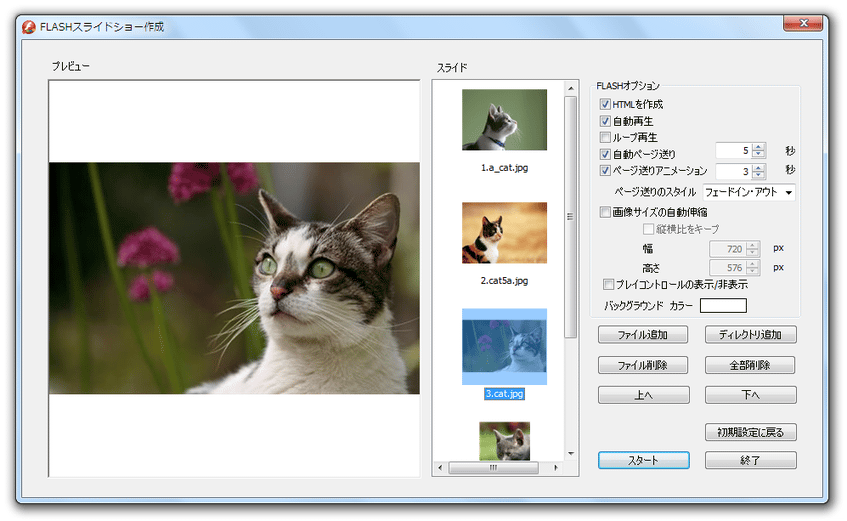
Task: Open the ページ送りのスタイル dropdown
Action: [x=749, y=192]
